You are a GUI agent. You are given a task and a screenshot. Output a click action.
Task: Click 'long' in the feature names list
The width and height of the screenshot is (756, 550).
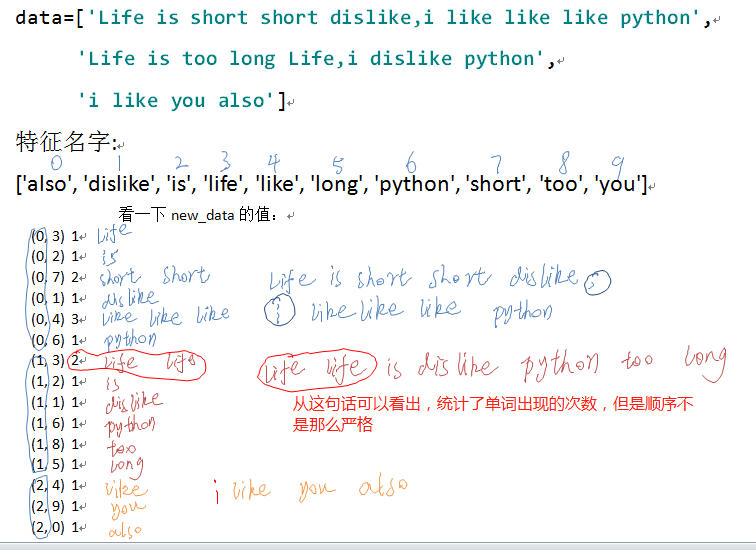coord(337,185)
